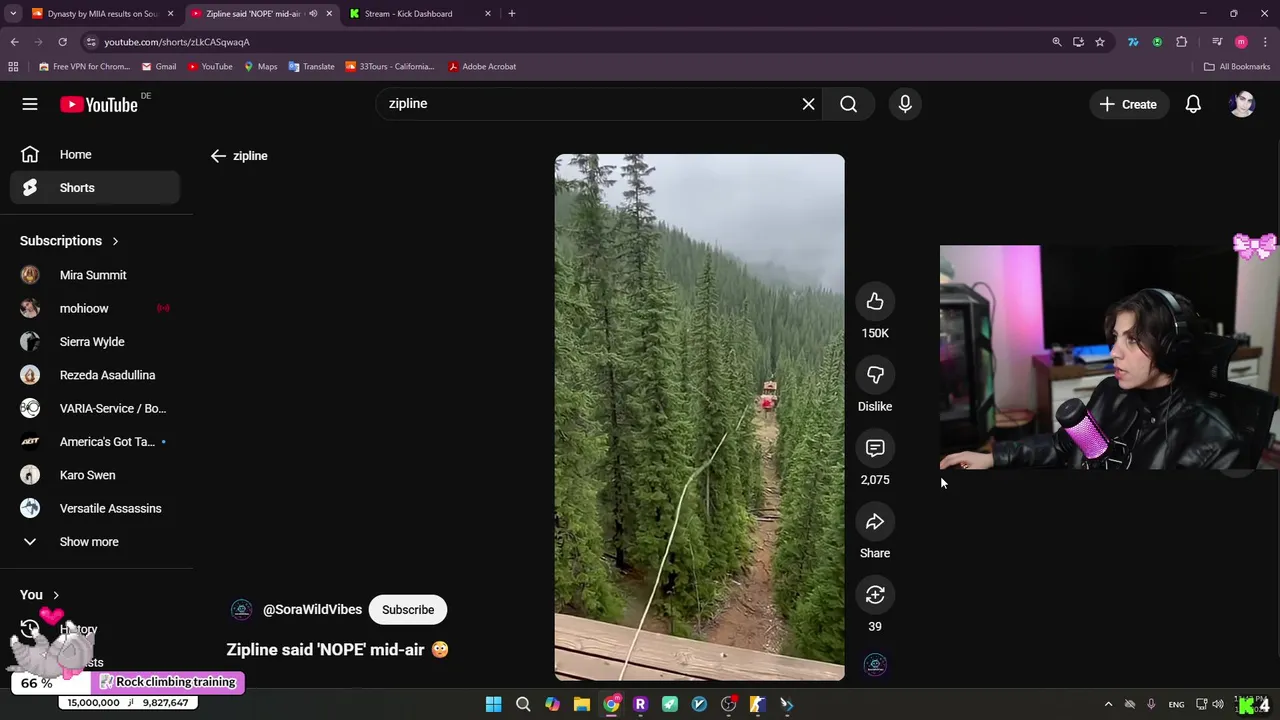Open the Windows Start menu
The height and width of the screenshot is (720, 1280).
point(493,704)
